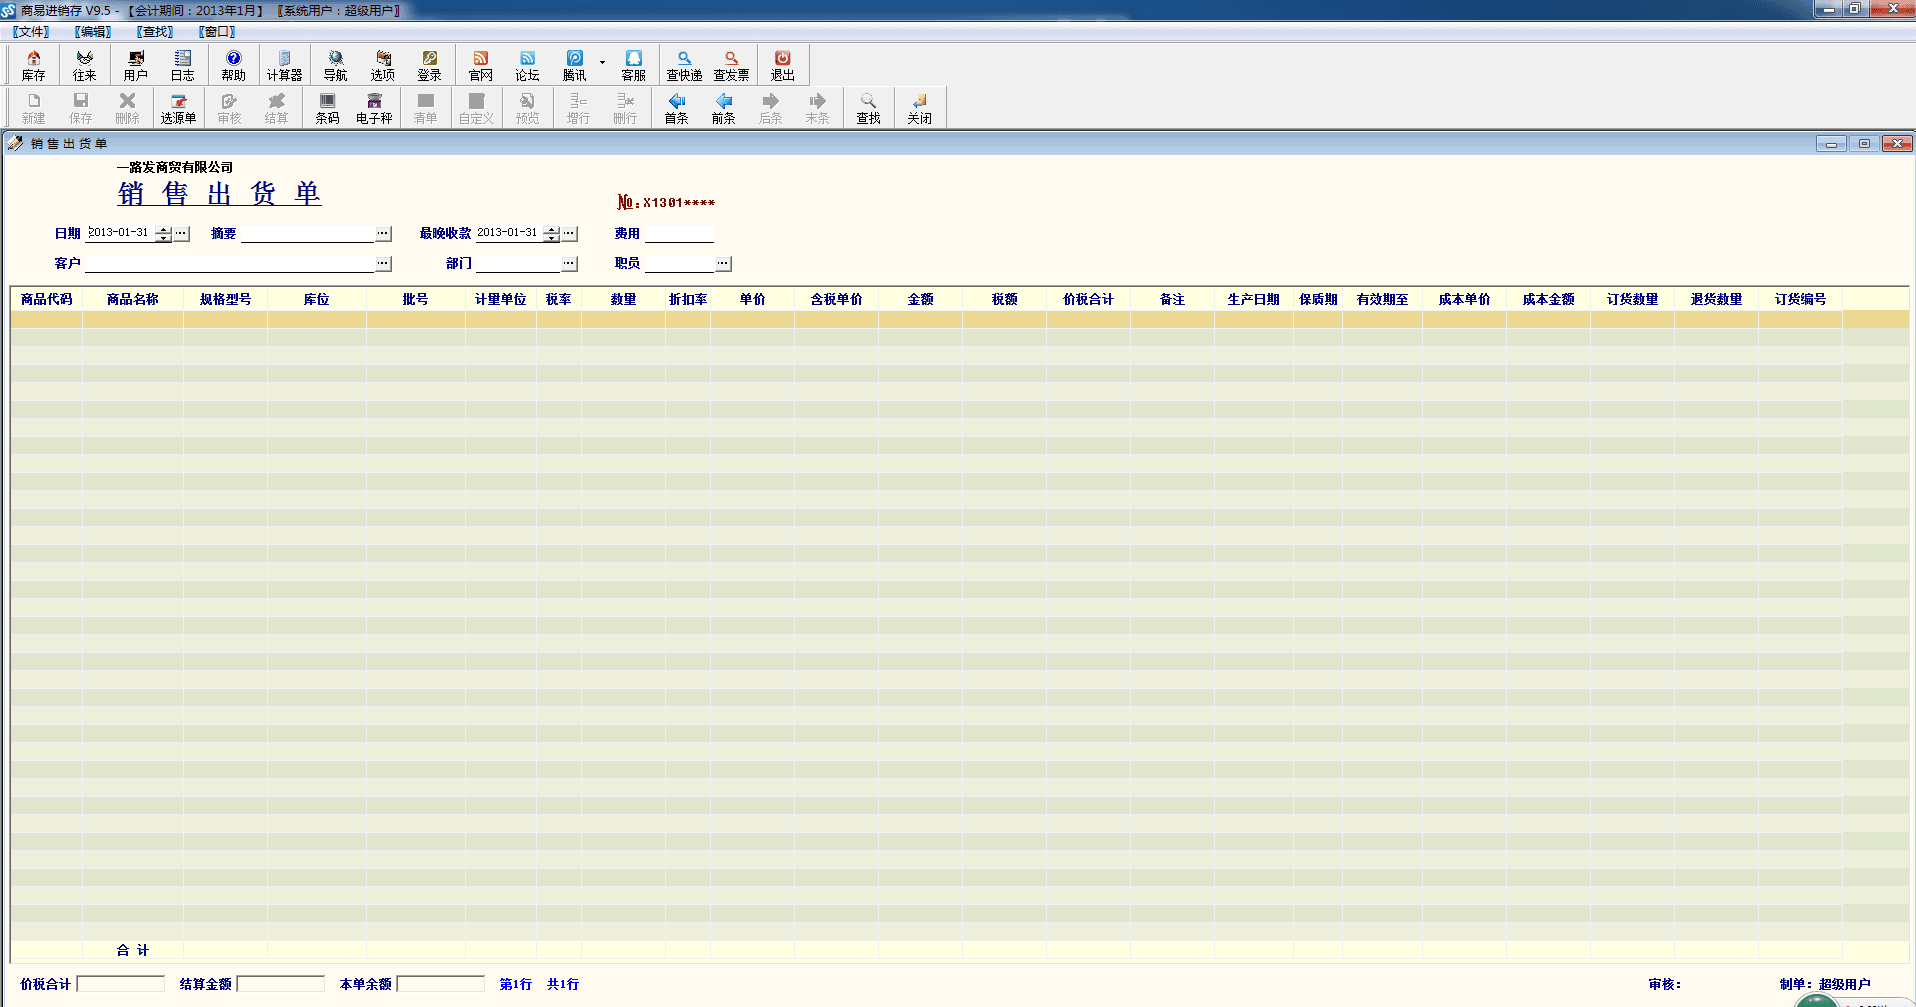The width and height of the screenshot is (1916, 1007).
Task: Open the 客户 customer picker button
Action: (383, 264)
